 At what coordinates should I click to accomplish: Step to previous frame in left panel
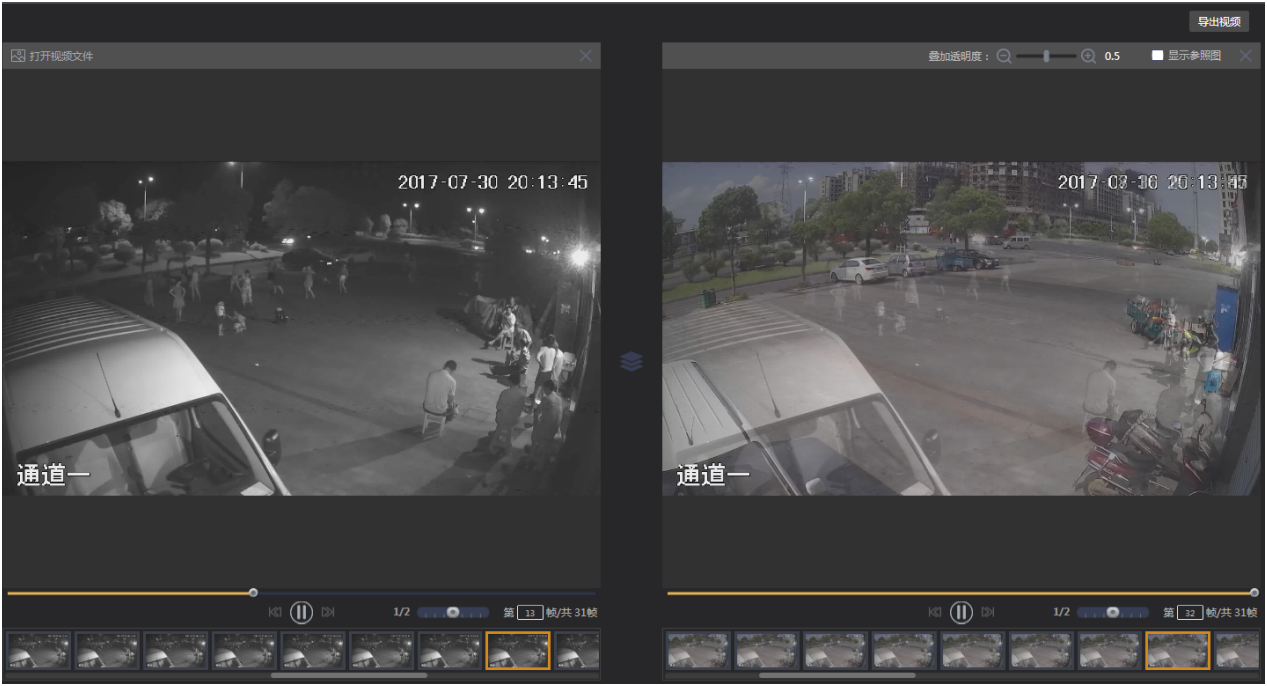[x=275, y=612]
